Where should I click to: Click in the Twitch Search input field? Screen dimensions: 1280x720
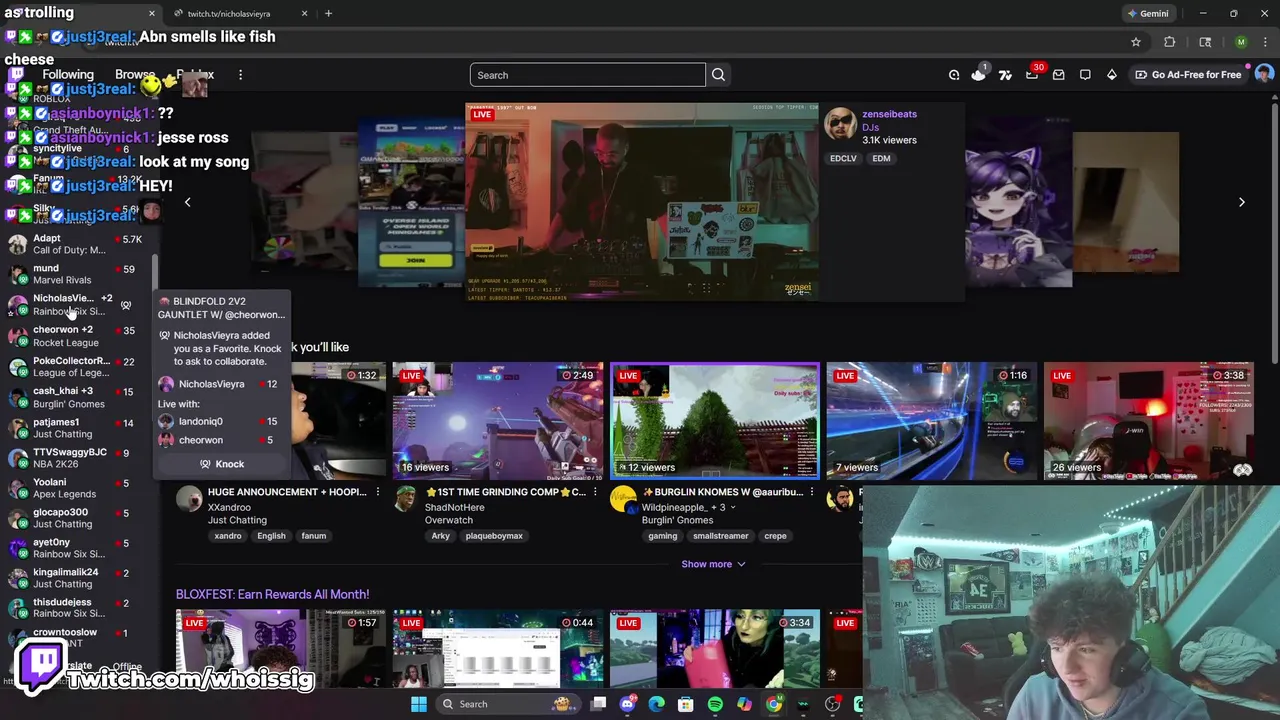[588, 75]
